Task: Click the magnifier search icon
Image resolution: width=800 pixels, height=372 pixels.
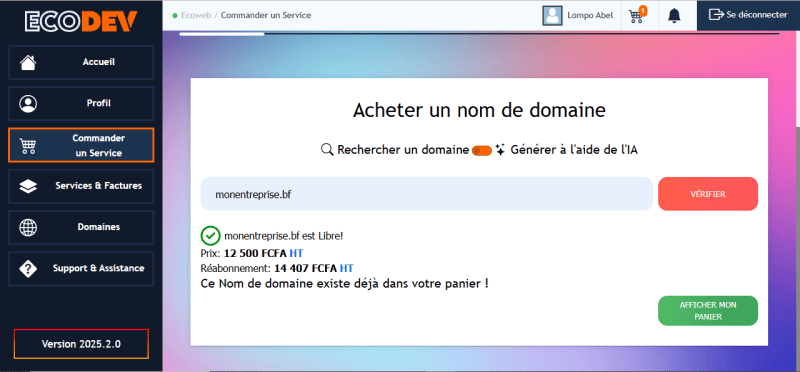Action: 327,150
